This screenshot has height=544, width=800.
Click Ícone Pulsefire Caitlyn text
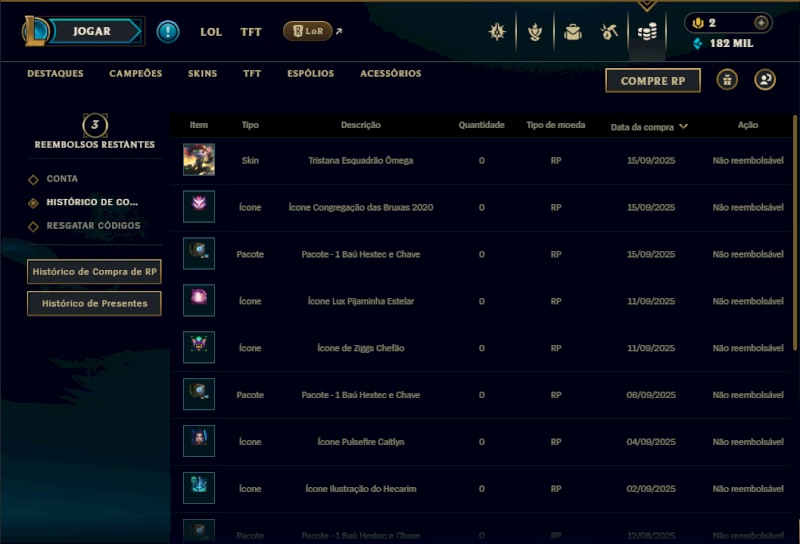(361, 442)
